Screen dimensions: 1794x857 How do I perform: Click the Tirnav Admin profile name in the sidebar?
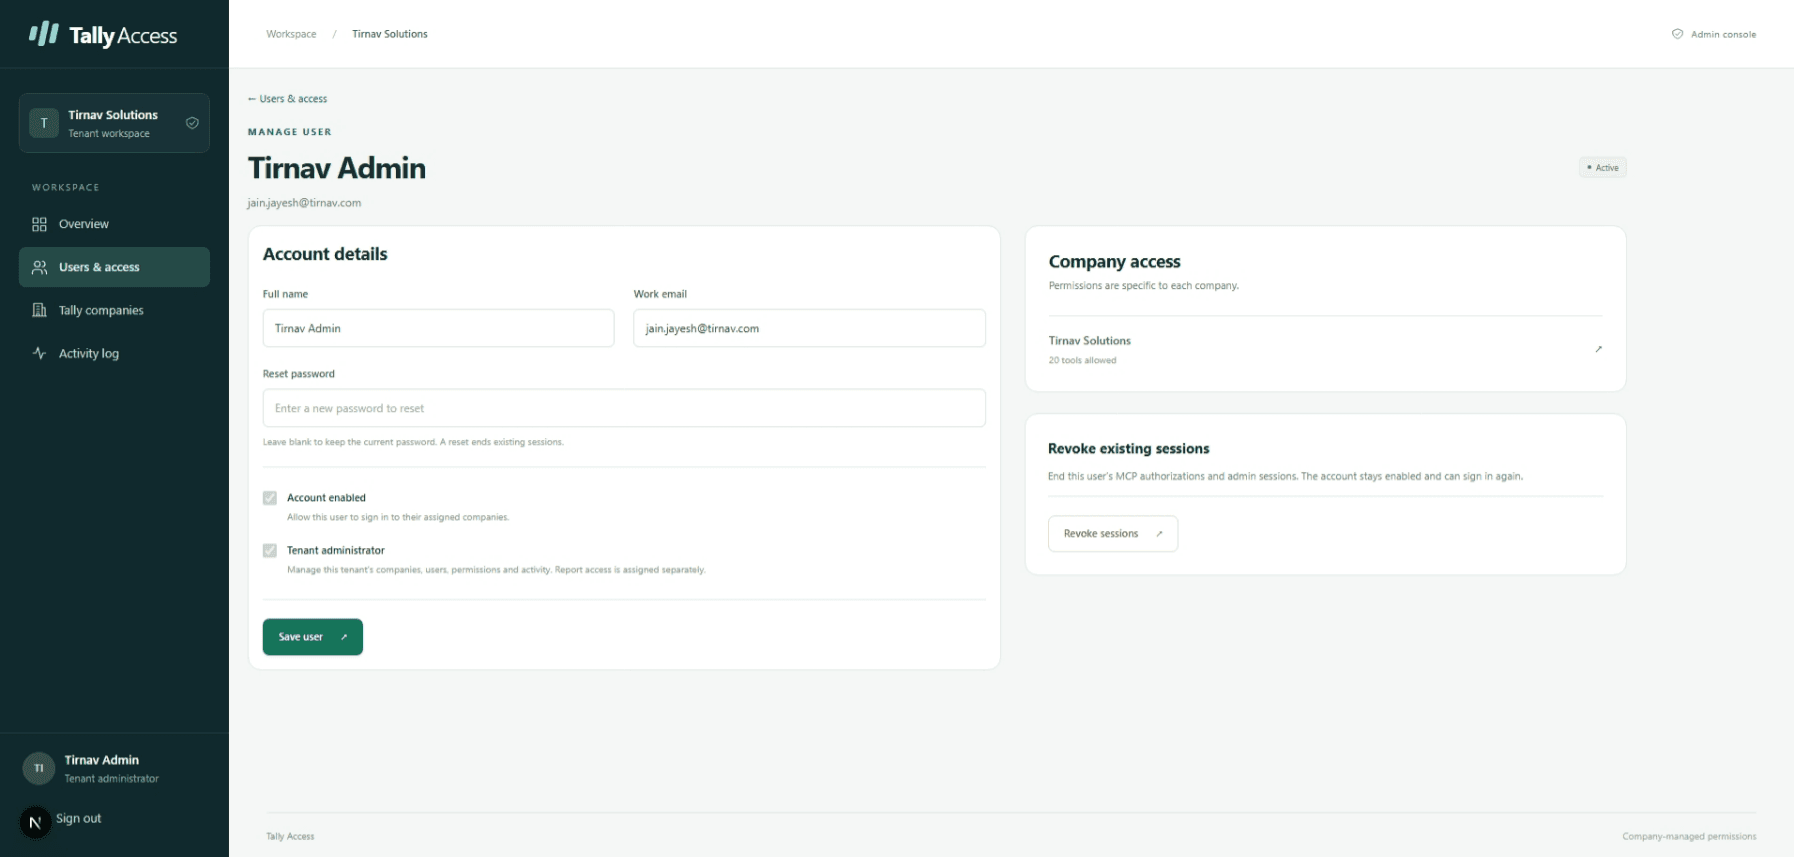tap(102, 760)
